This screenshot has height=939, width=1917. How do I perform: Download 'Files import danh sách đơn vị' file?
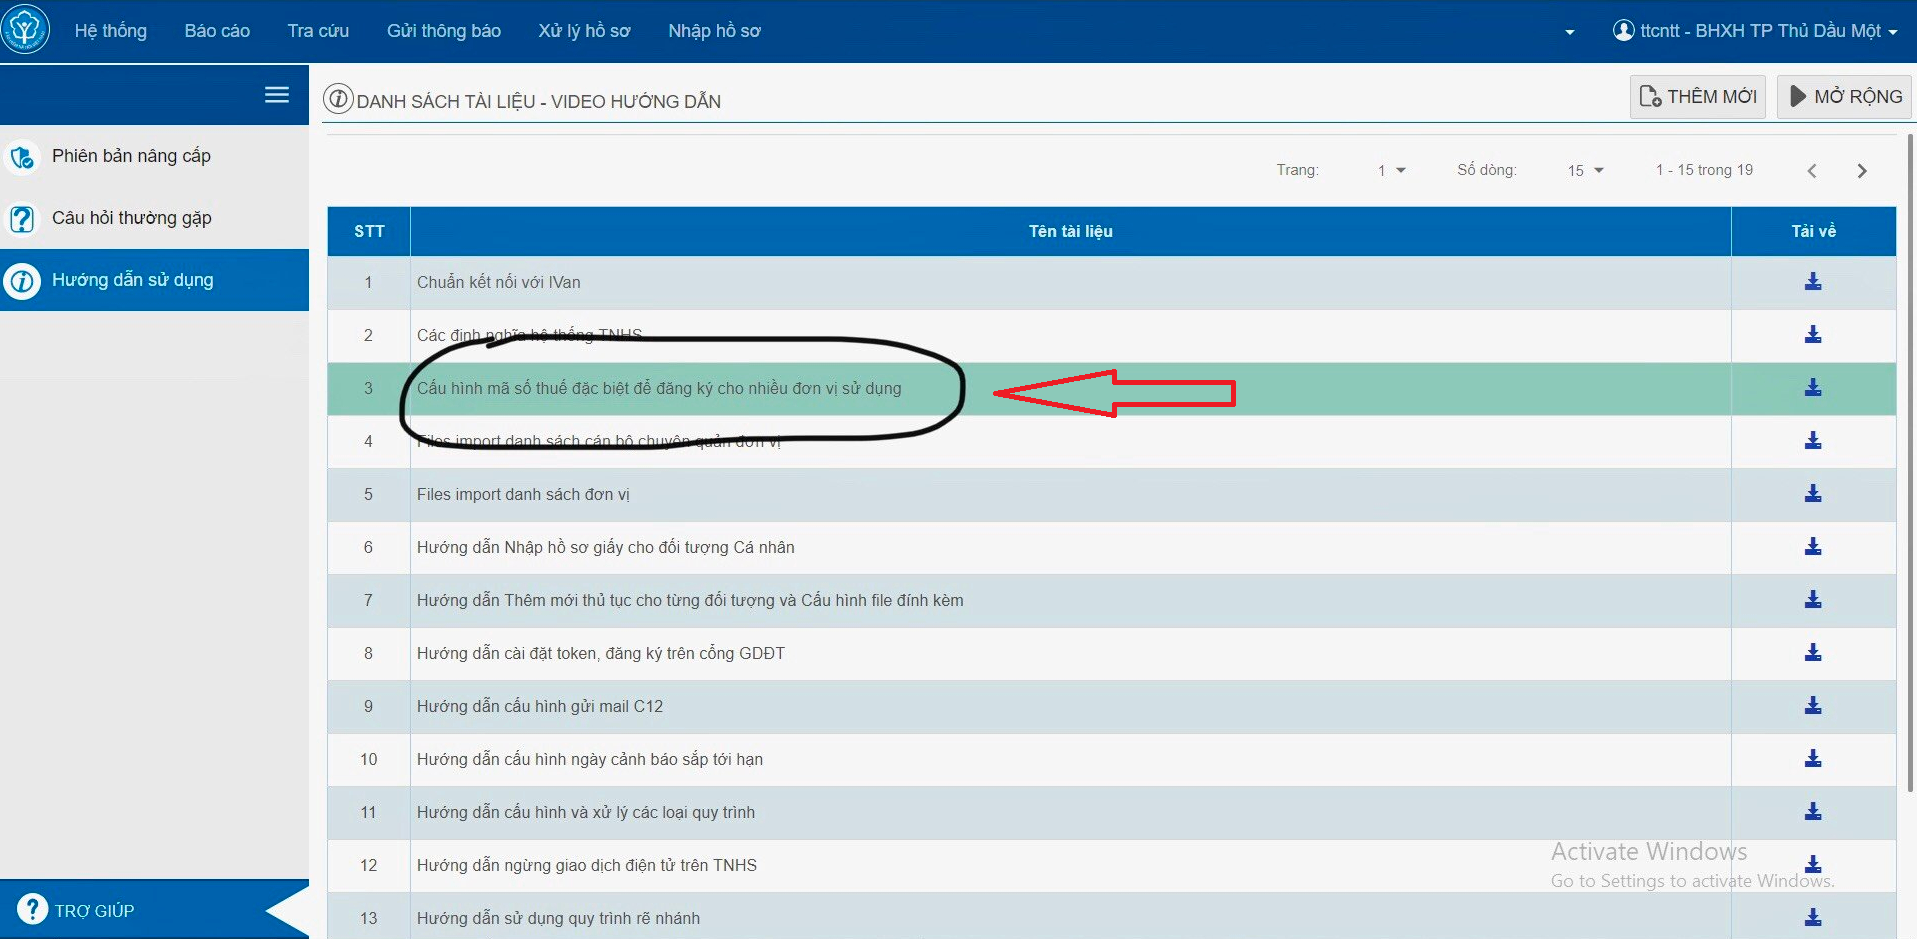[x=1812, y=494]
